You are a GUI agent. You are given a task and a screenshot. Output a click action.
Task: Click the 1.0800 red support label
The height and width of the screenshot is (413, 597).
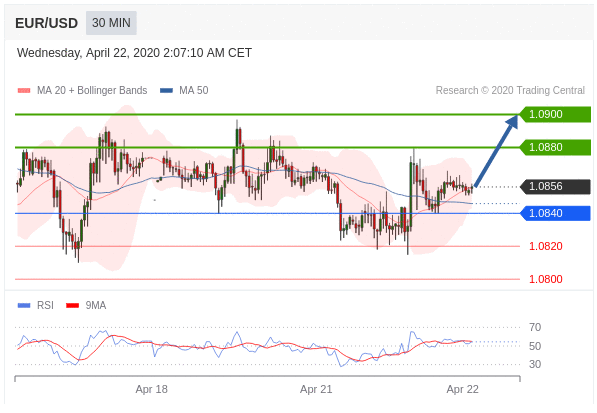tap(546, 279)
